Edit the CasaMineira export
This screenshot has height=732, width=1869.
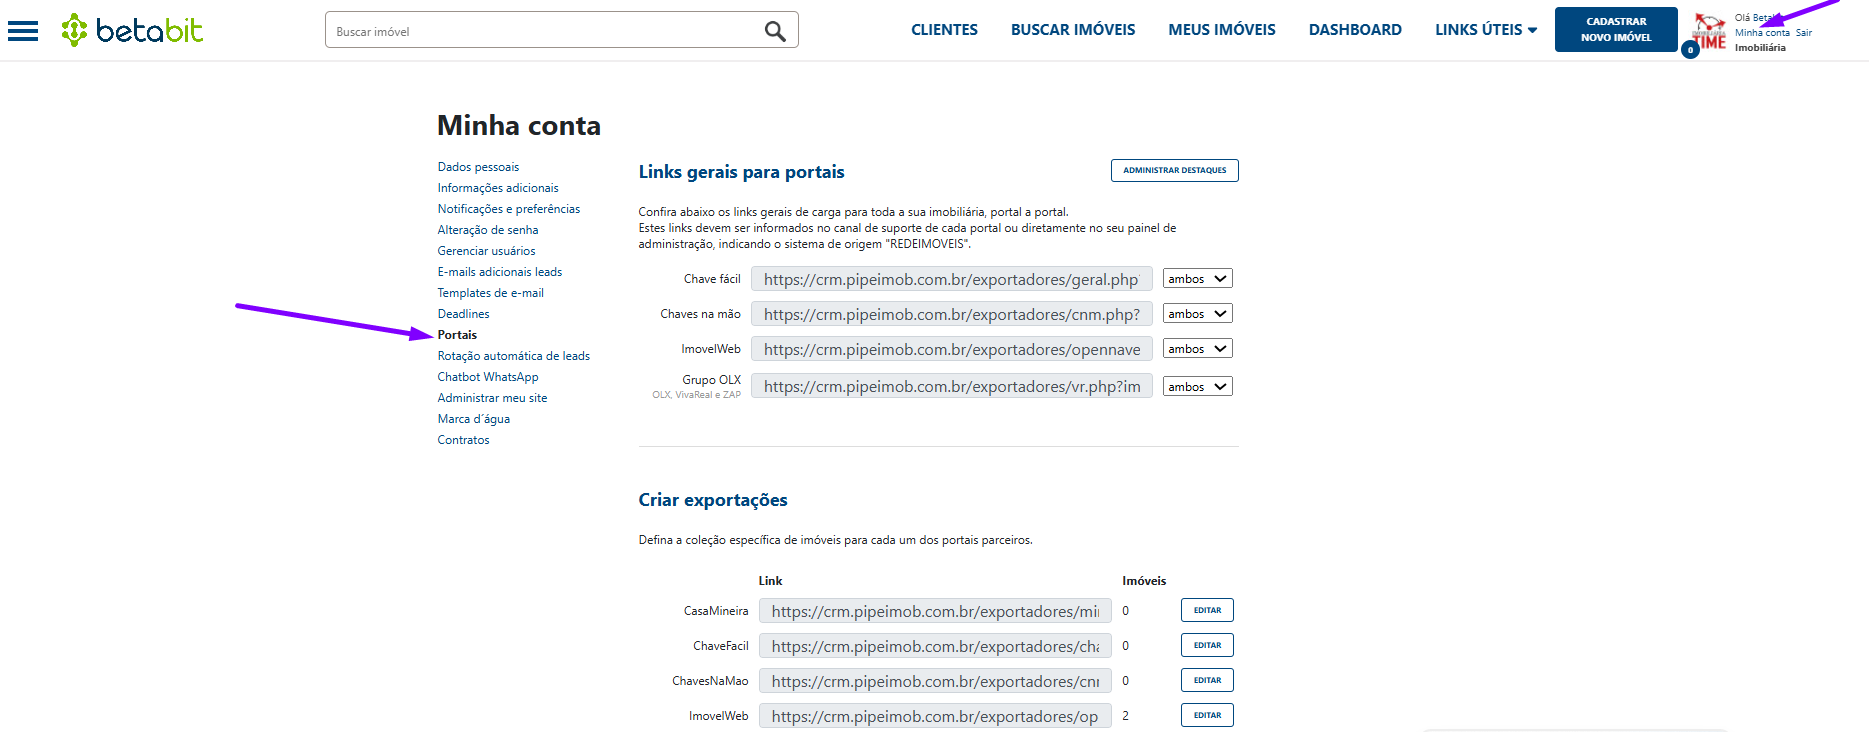(x=1207, y=610)
